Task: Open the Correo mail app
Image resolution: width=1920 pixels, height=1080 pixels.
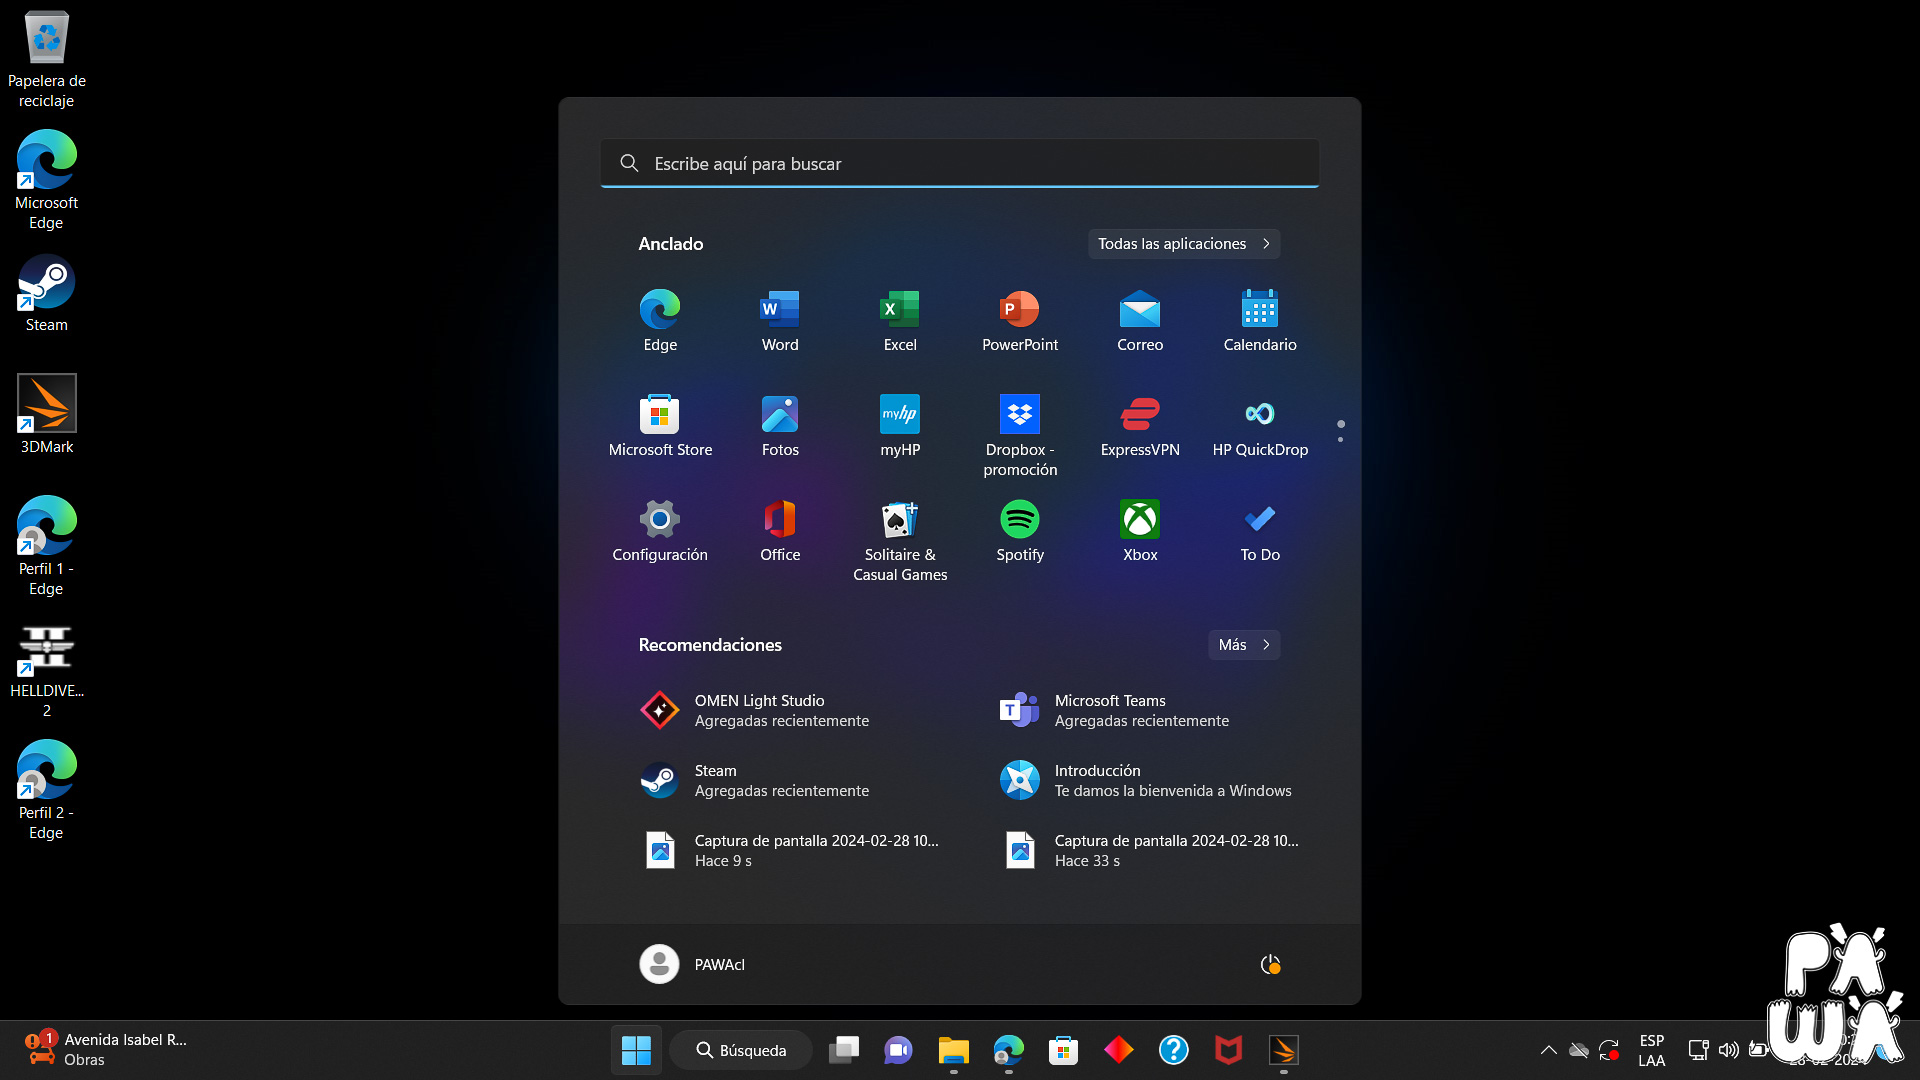Action: [x=1140, y=321]
